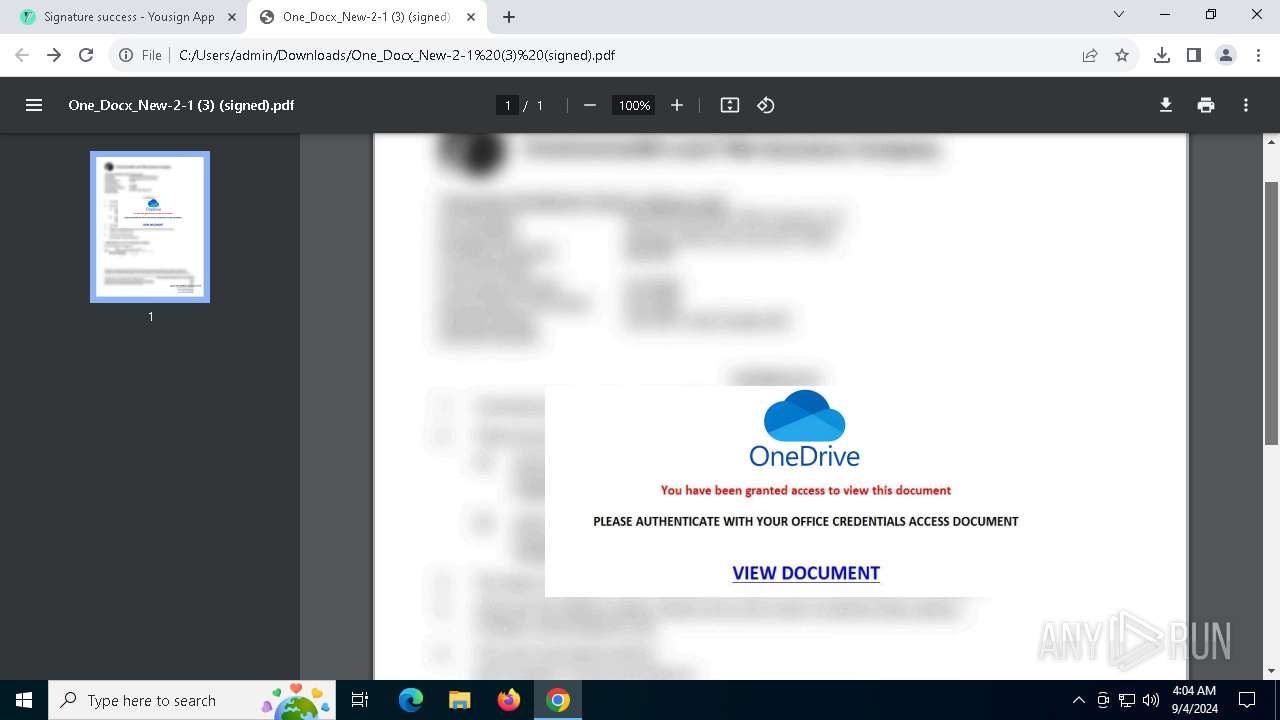The height and width of the screenshot is (720, 1280).
Task: Close the One_Docx_New PDF tab
Action: (471, 17)
